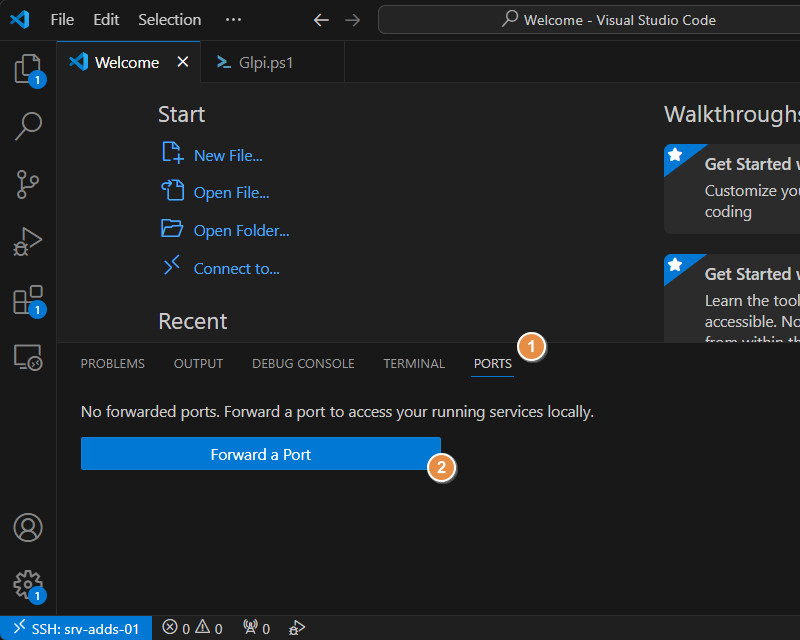Open the Run and Debug view
This screenshot has width=800, height=640.
pyautogui.click(x=28, y=240)
